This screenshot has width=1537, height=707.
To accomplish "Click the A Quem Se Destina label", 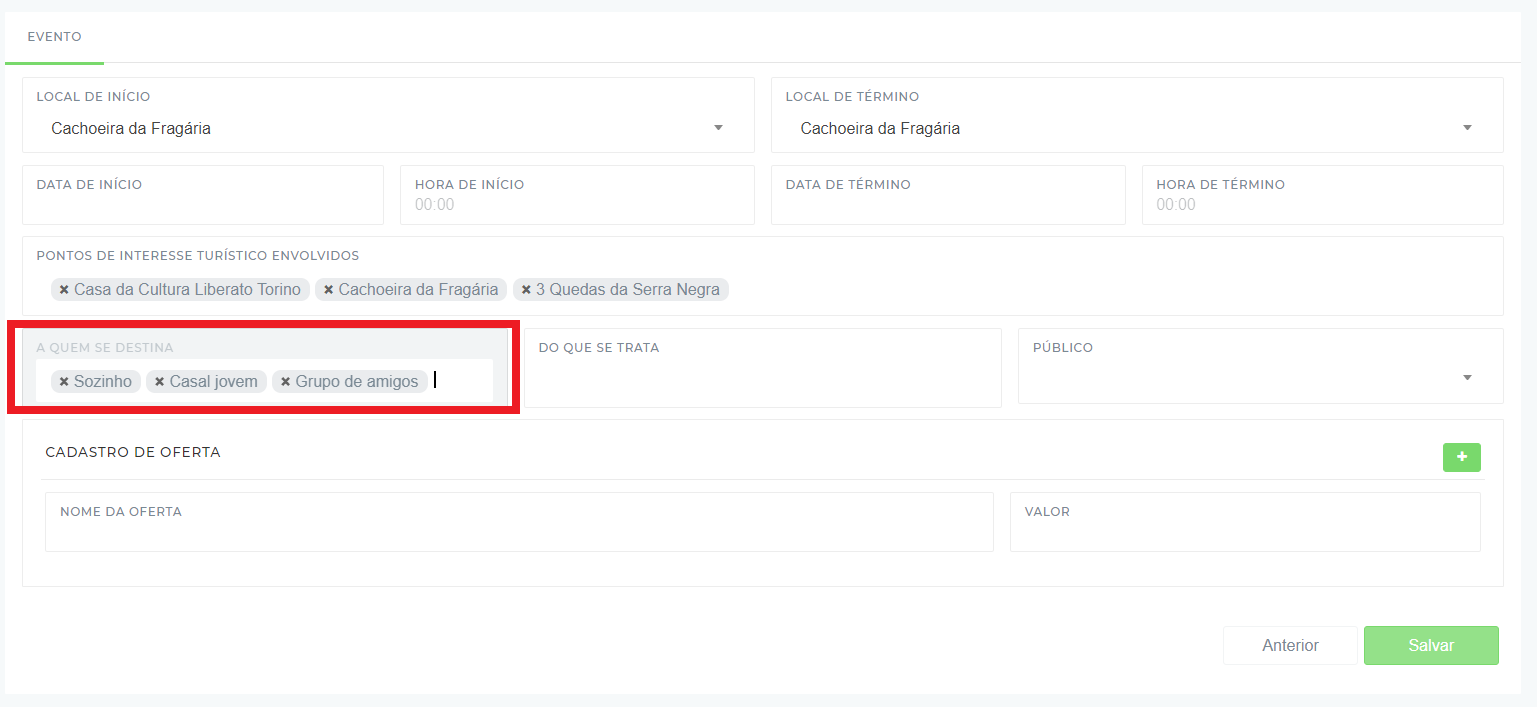I will (105, 348).
